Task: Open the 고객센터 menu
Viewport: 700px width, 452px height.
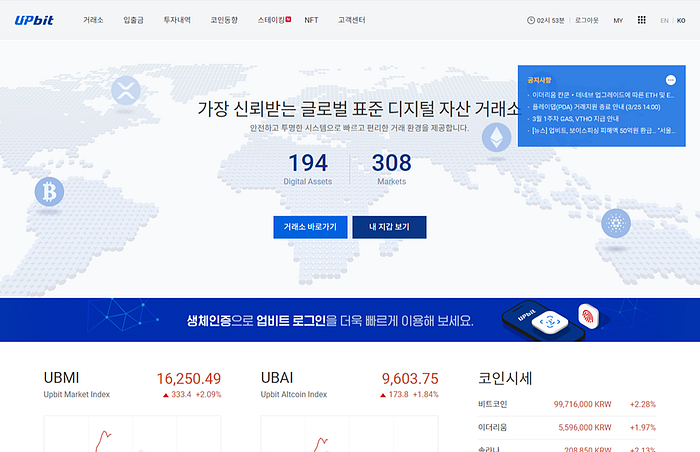Action: [x=351, y=20]
